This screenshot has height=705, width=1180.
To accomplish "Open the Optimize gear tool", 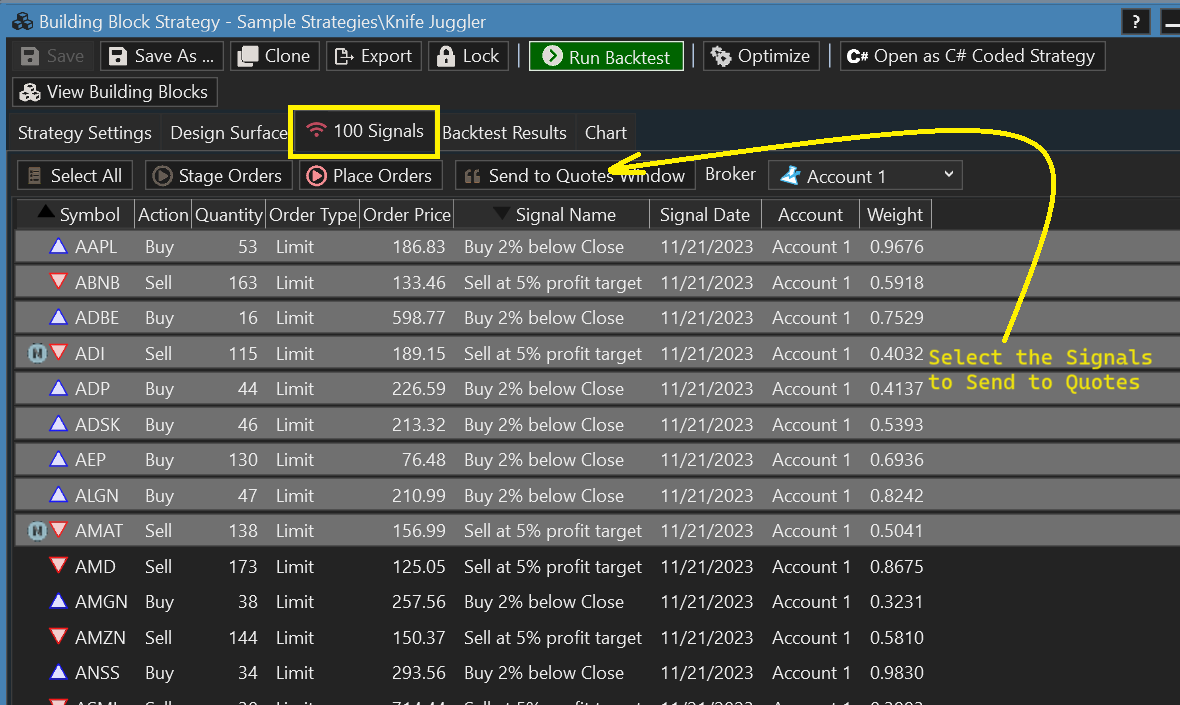I will point(762,57).
